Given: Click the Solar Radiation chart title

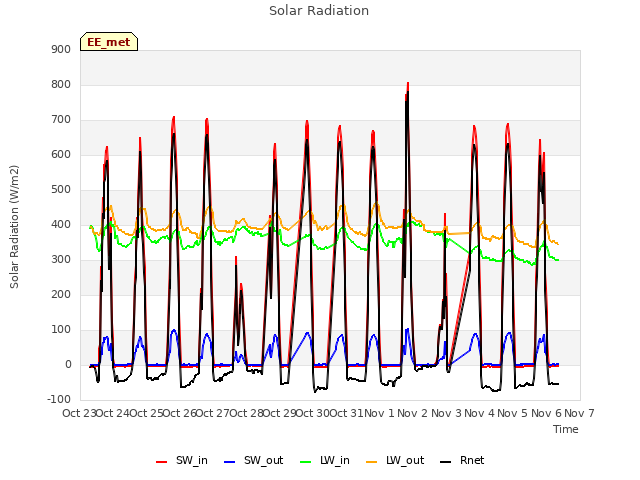Looking at the screenshot, I should point(319,11).
